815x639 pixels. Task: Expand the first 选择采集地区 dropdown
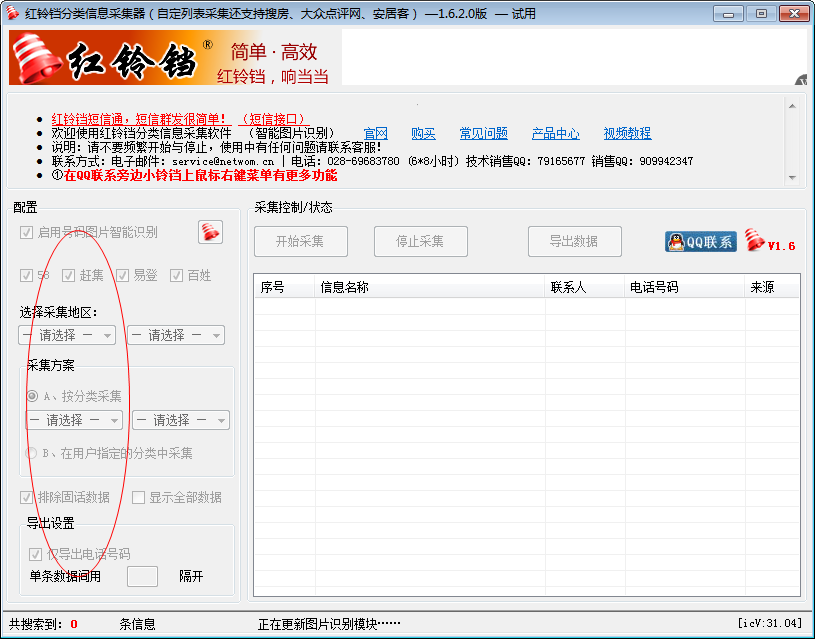click(67, 335)
